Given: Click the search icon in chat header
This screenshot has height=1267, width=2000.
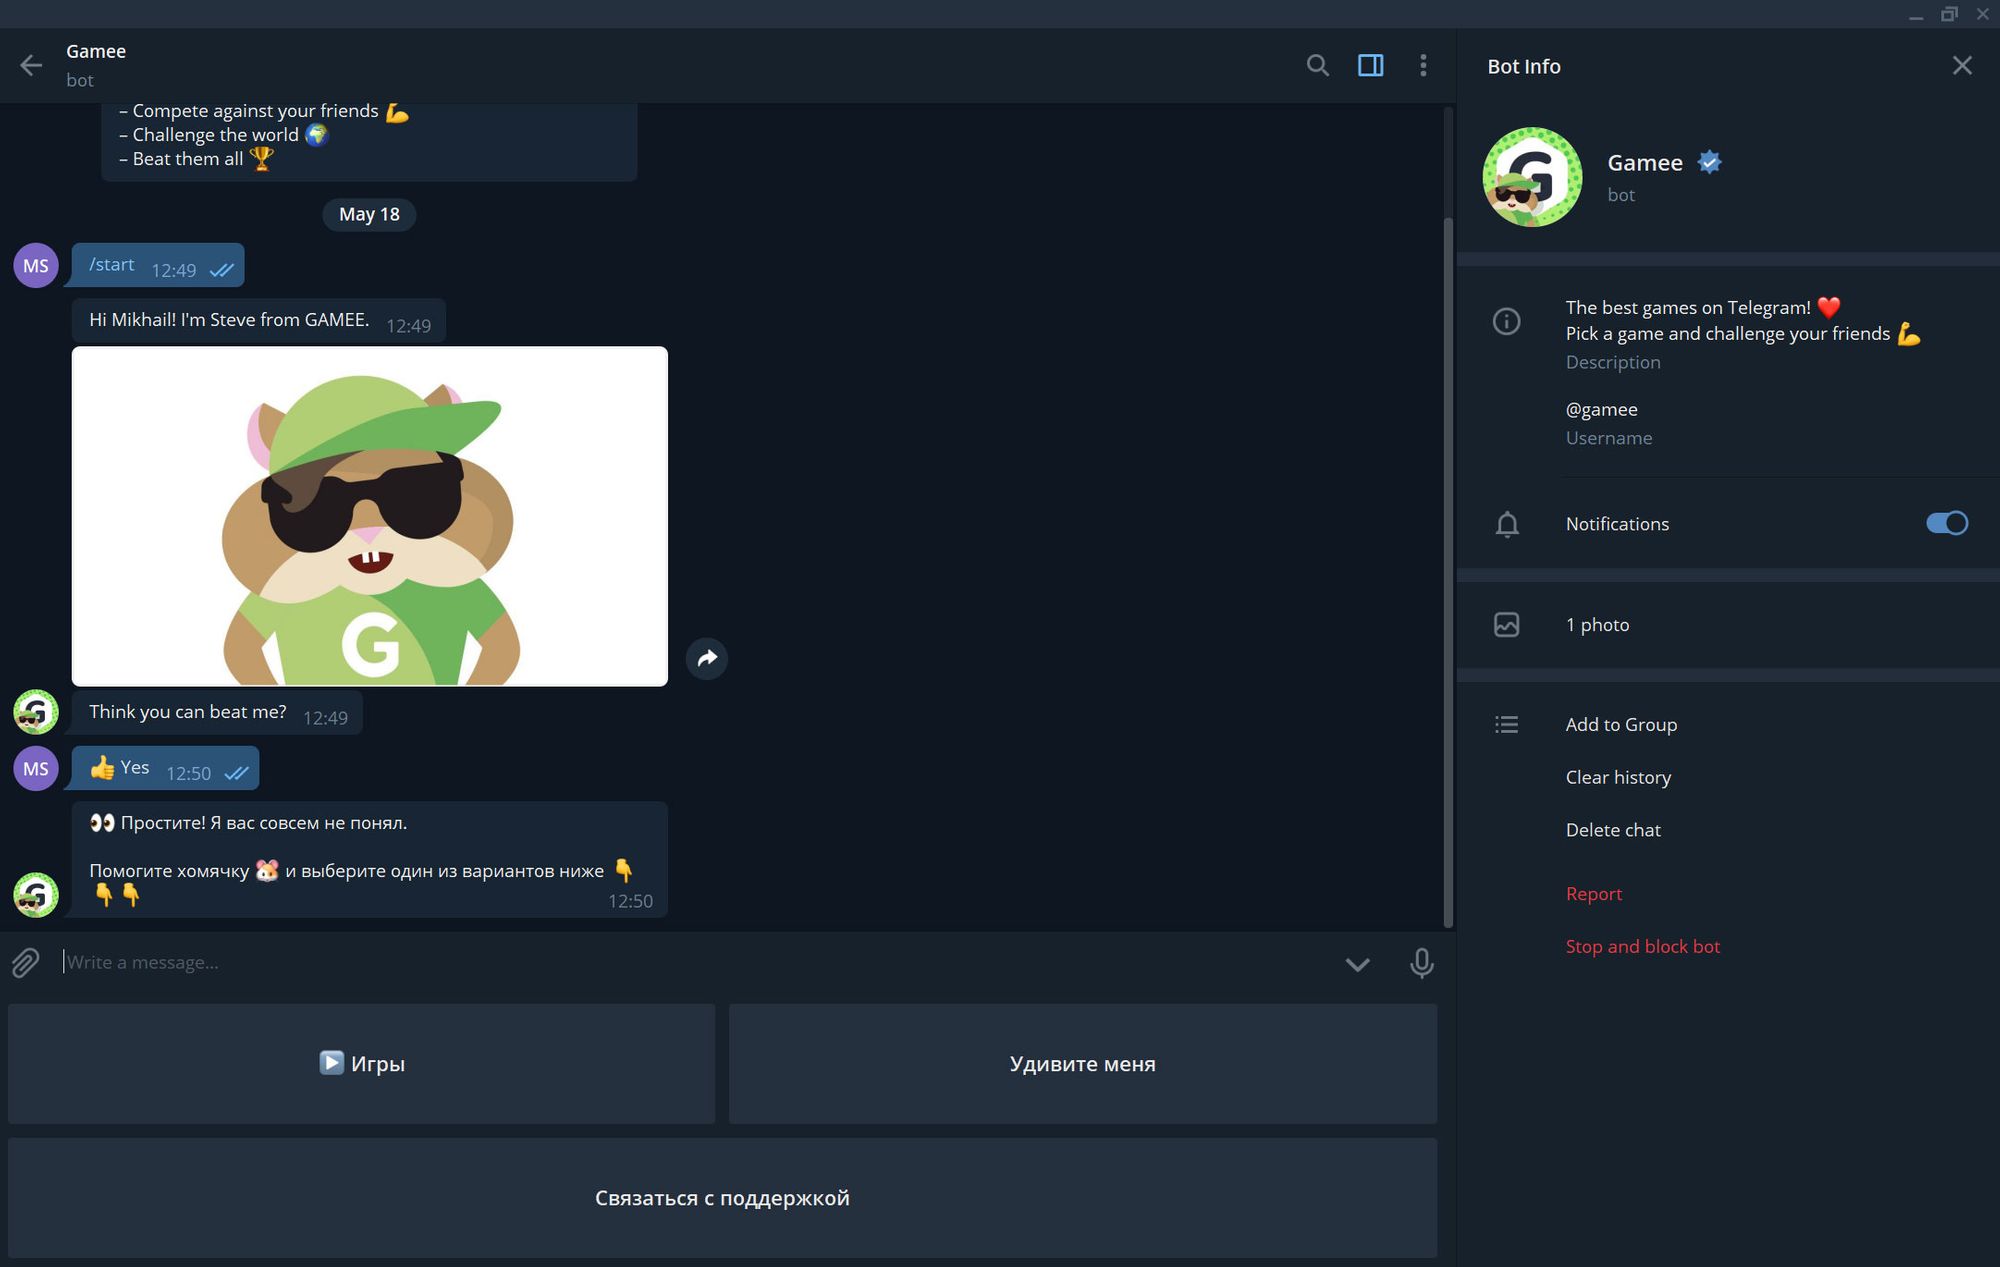Looking at the screenshot, I should click(1315, 64).
